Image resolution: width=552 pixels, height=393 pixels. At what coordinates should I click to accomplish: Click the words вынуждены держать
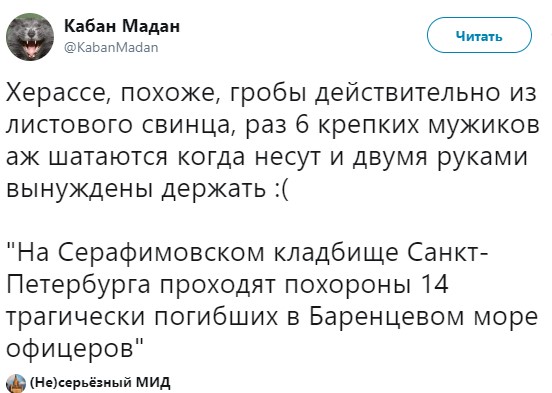[137, 189]
